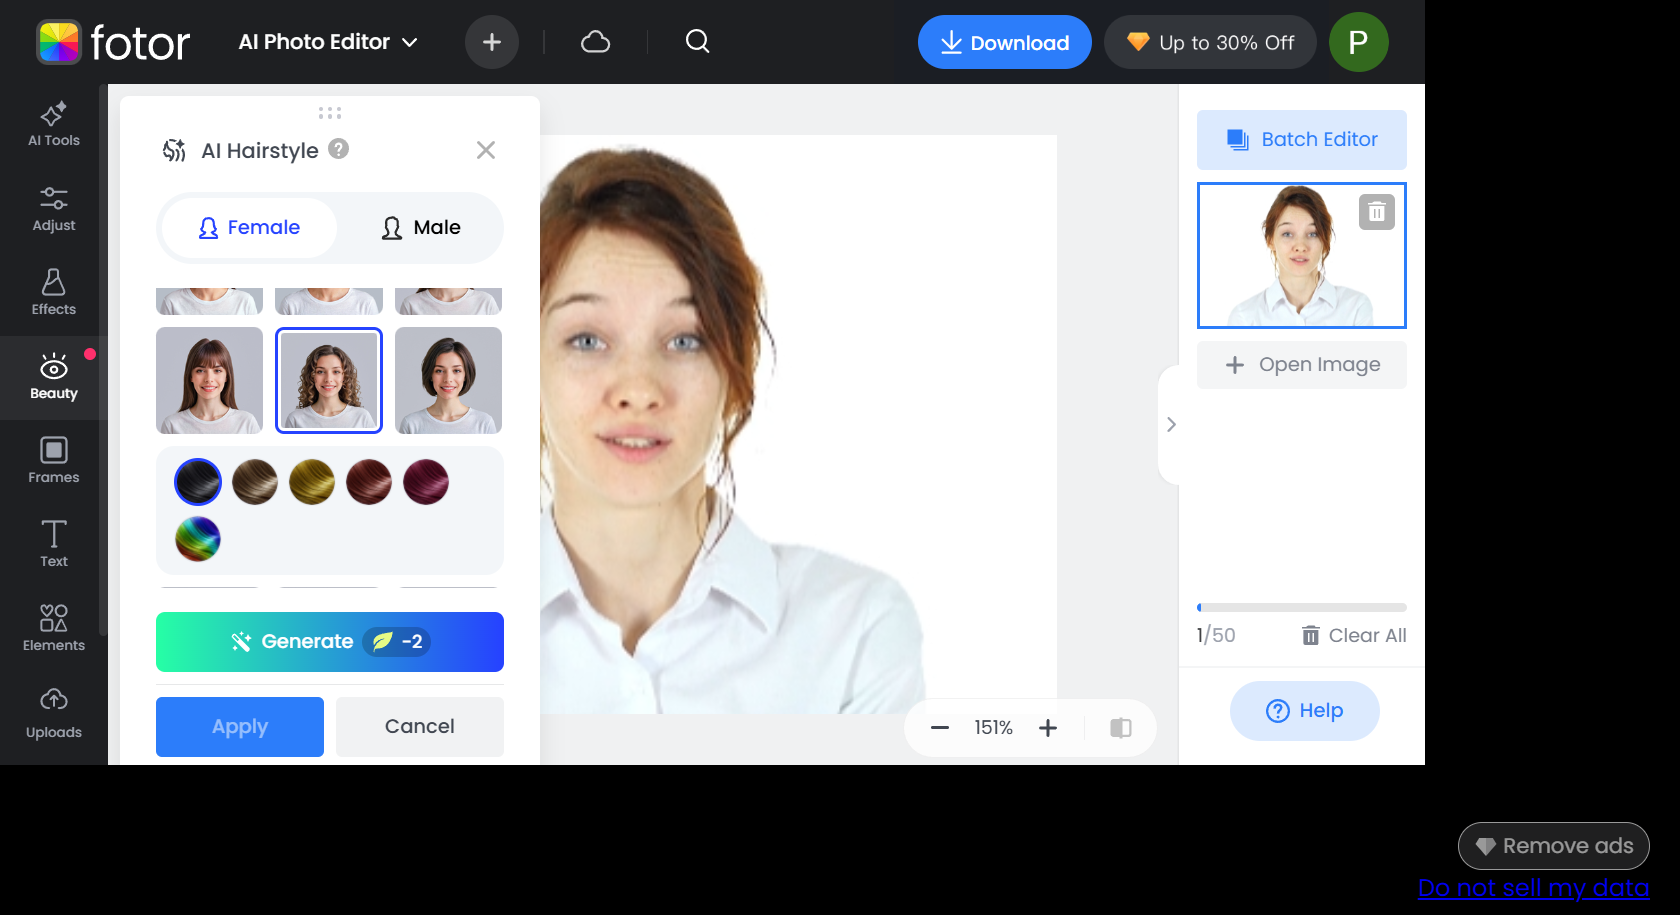Grab the panel drag handle dots
This screenshot has height=915, width=1680.
330,113
